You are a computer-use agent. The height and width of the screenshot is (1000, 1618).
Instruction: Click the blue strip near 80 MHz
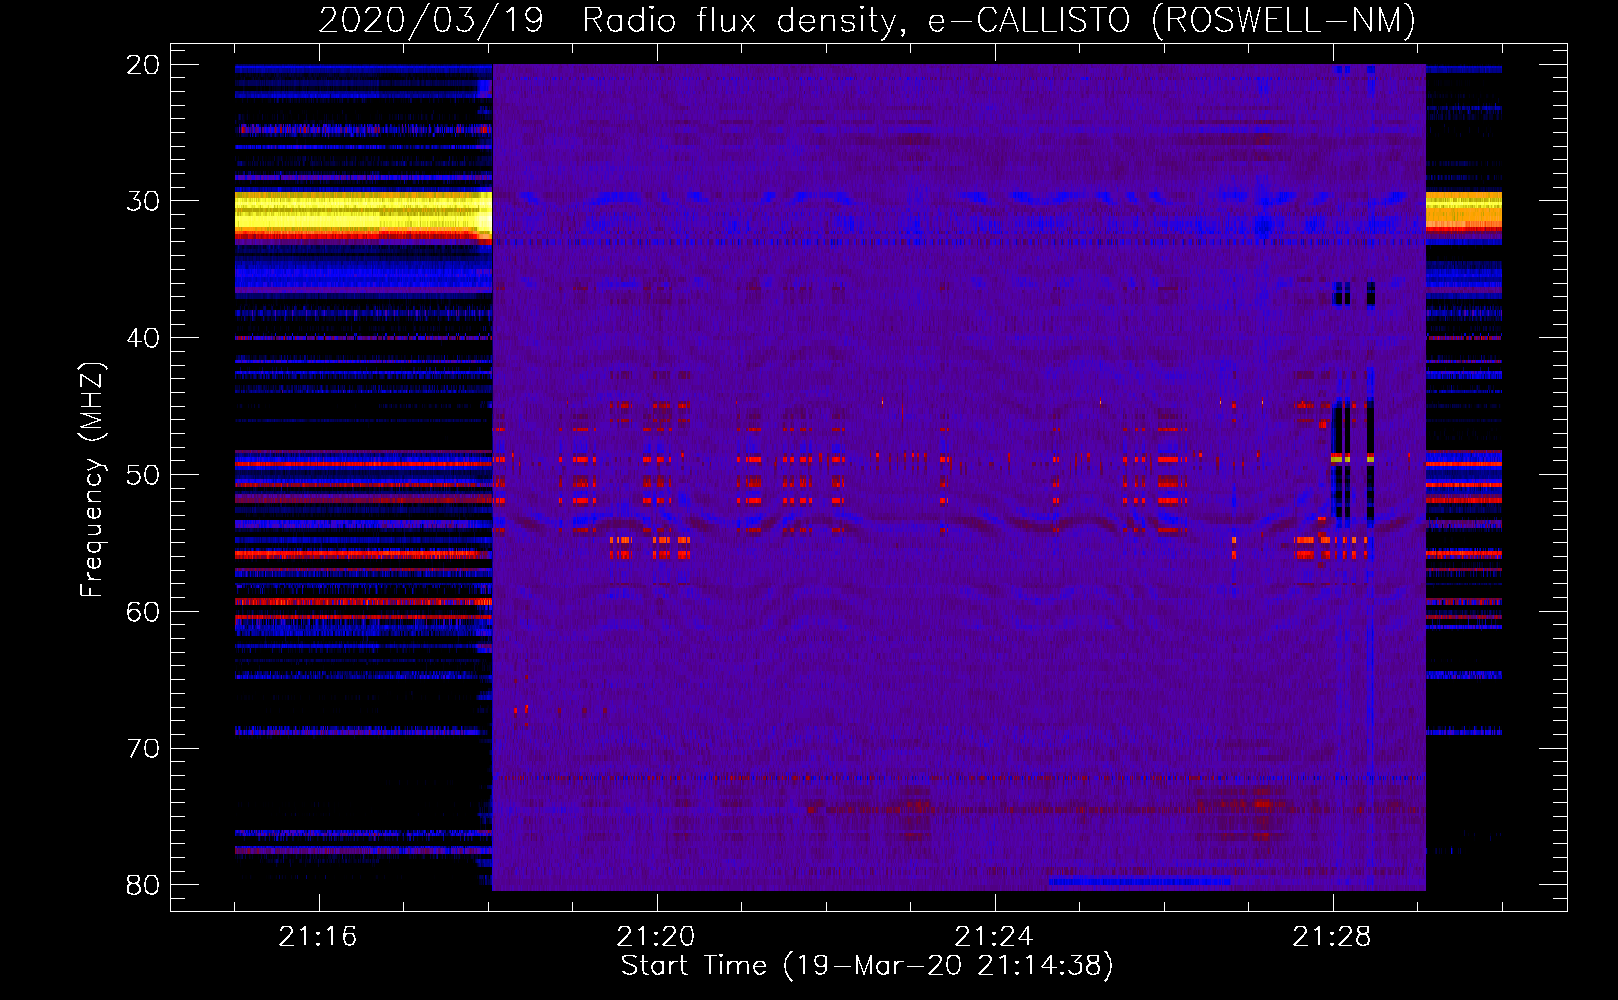(x=1140, y=881)
